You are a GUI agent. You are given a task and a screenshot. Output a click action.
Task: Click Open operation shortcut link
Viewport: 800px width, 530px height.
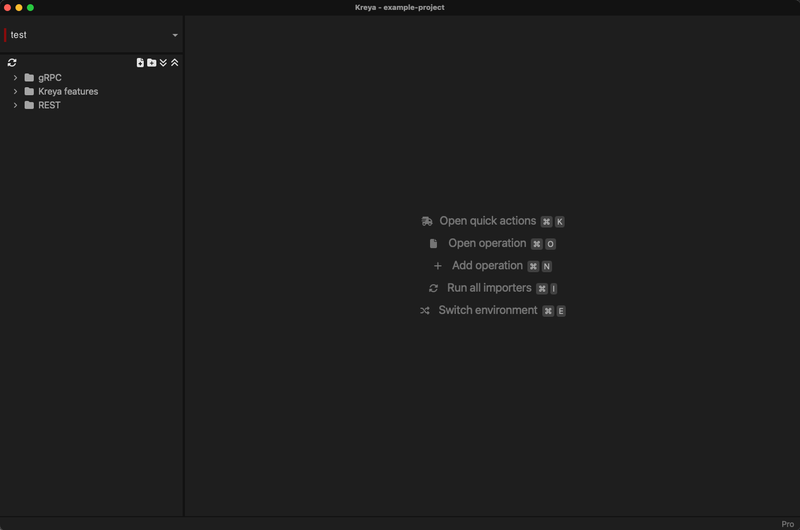(487, 244)
